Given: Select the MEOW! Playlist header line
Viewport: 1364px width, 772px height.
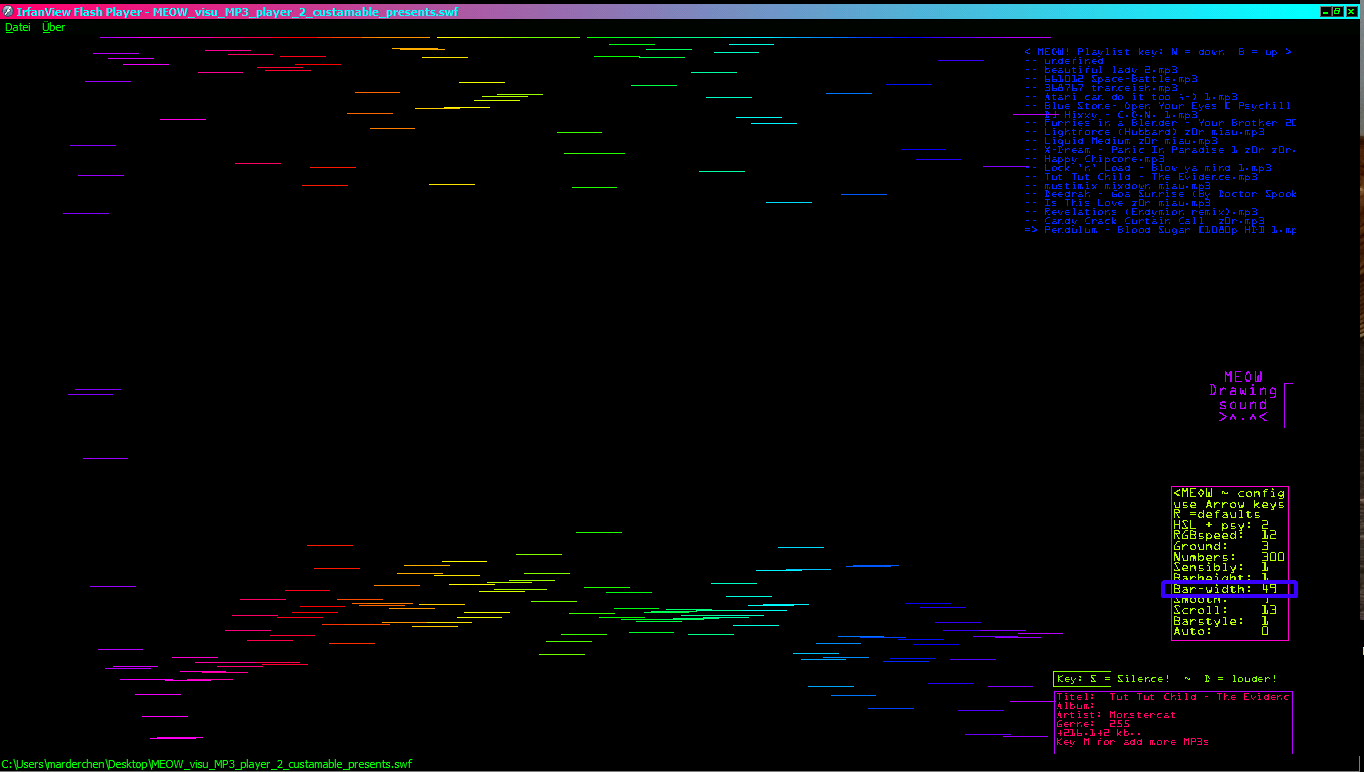Looking at the screenshot, I should (1158, 52).
